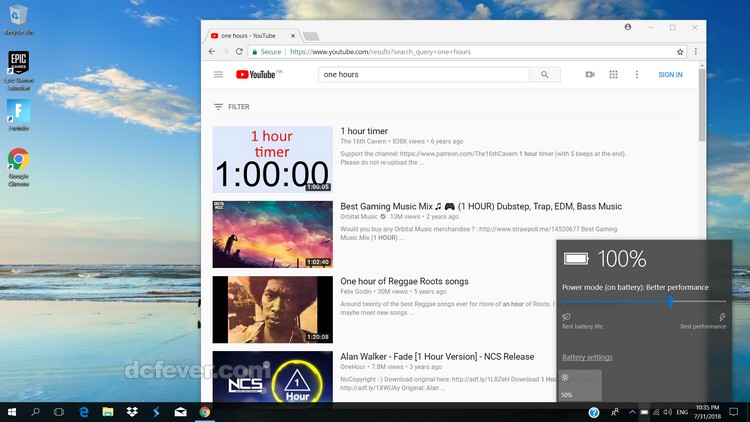Open the taskbar search icon
This screenshot has width=750, height=422.
35,412
